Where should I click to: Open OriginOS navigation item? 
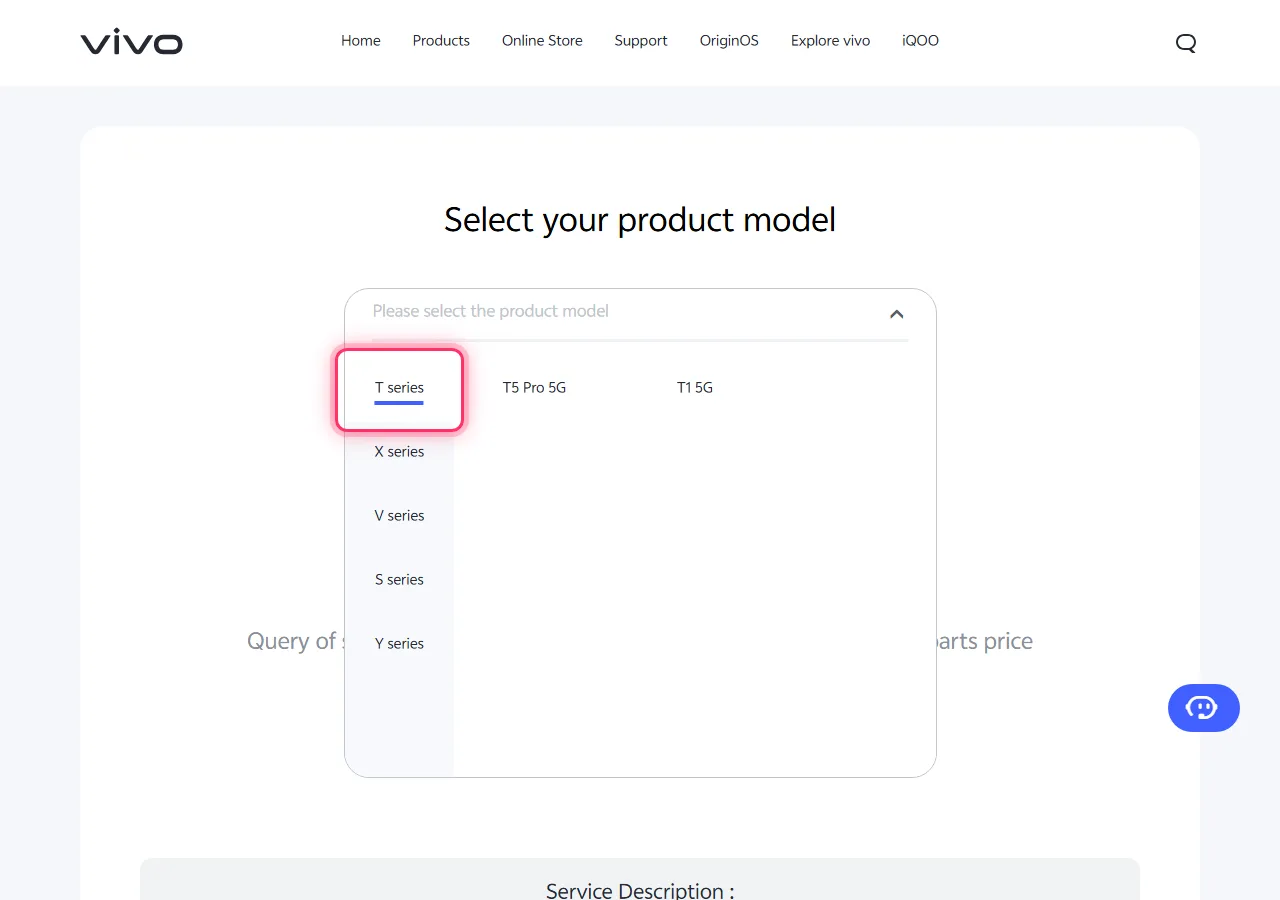coord(729,41)
